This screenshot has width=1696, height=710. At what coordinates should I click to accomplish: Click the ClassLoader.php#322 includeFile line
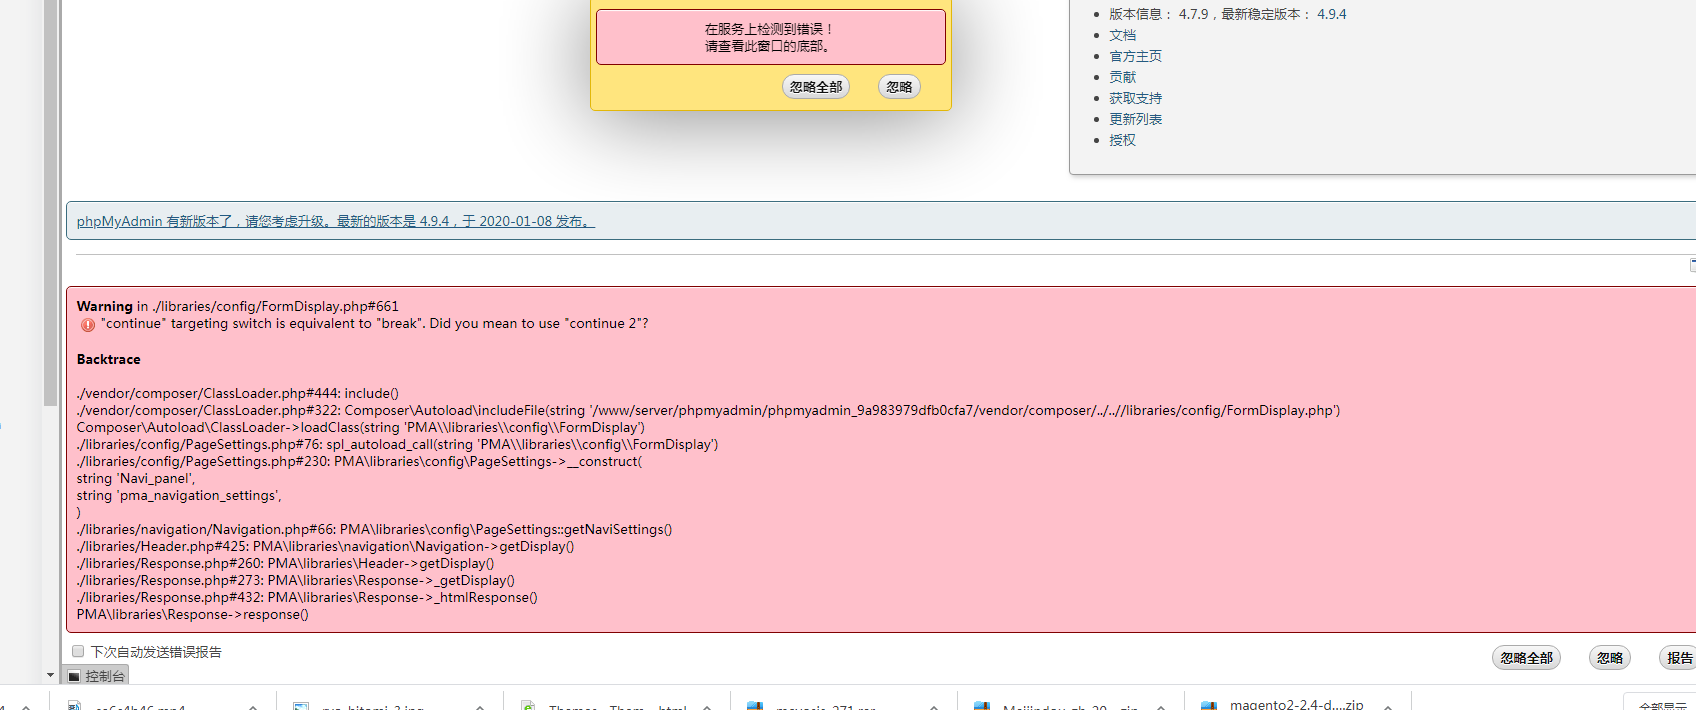[708, 410]
